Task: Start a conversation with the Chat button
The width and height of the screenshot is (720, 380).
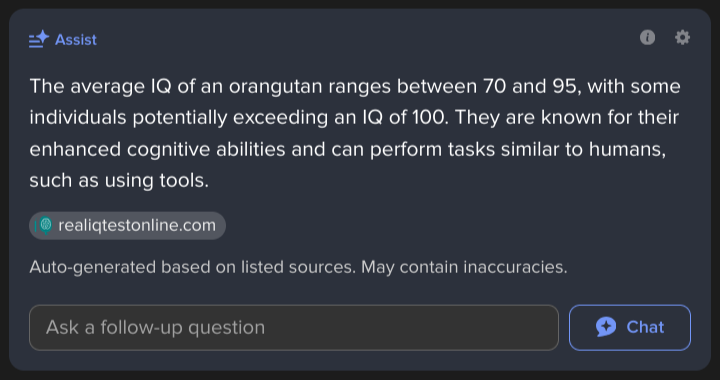Action: click(630, 328)
